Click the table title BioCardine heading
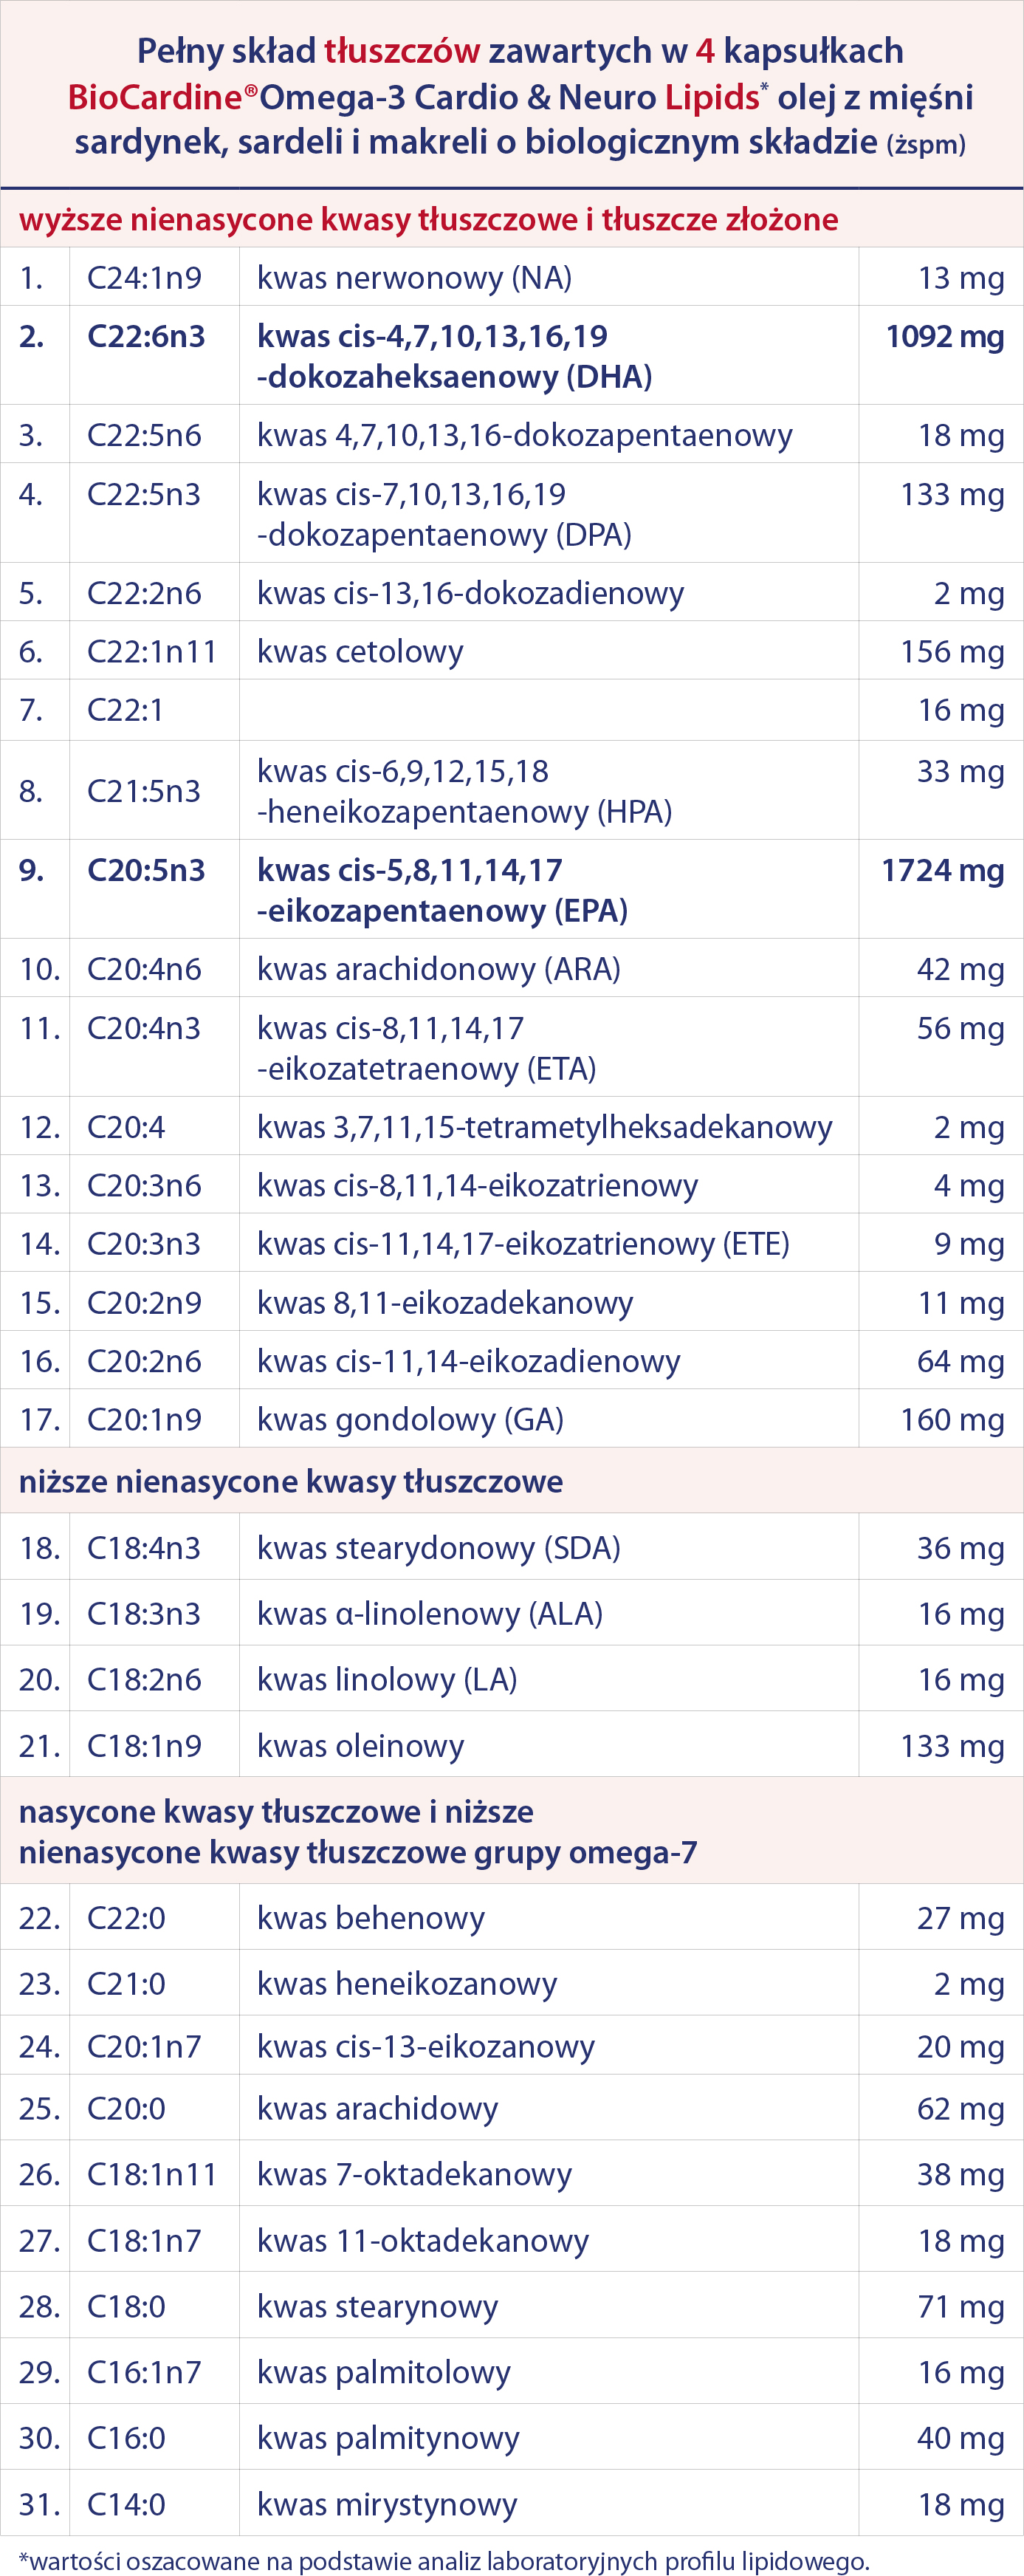The height and width of the screenshot is (2576, 1024). tap(520, 96)
